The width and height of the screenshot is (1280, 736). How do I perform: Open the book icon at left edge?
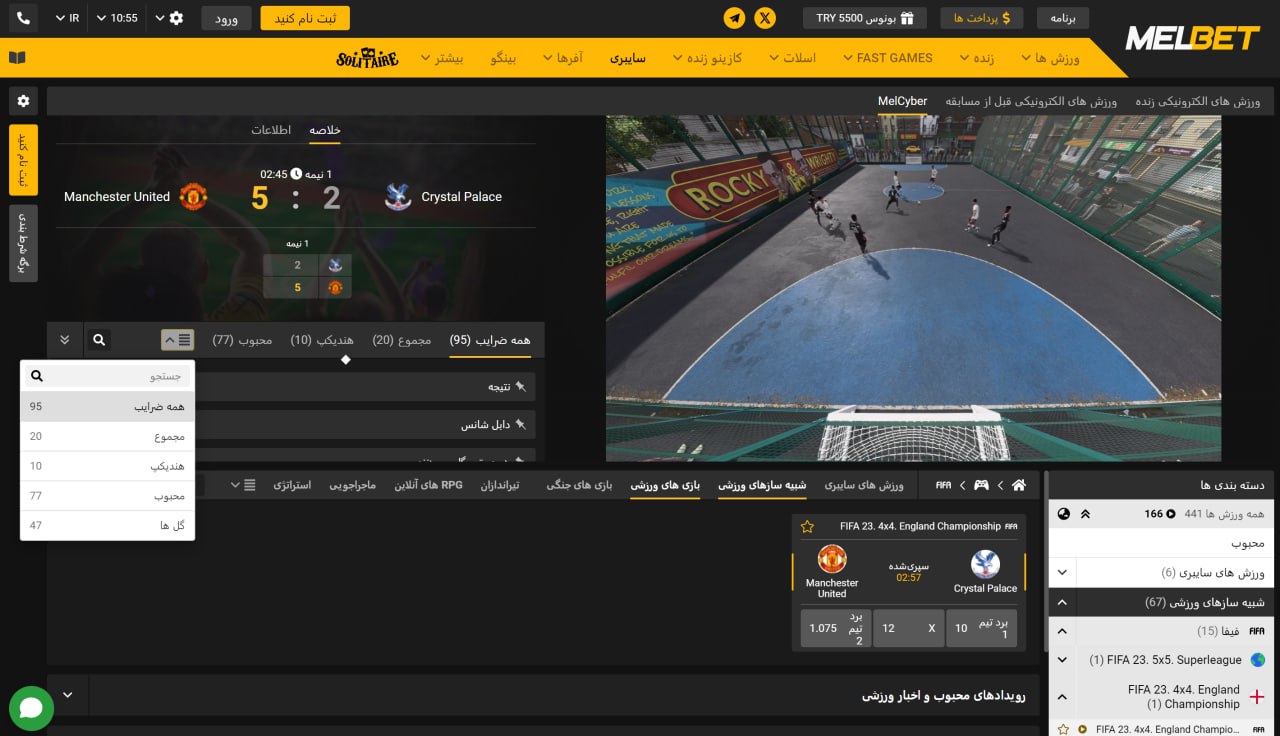[x=17, y=58]
